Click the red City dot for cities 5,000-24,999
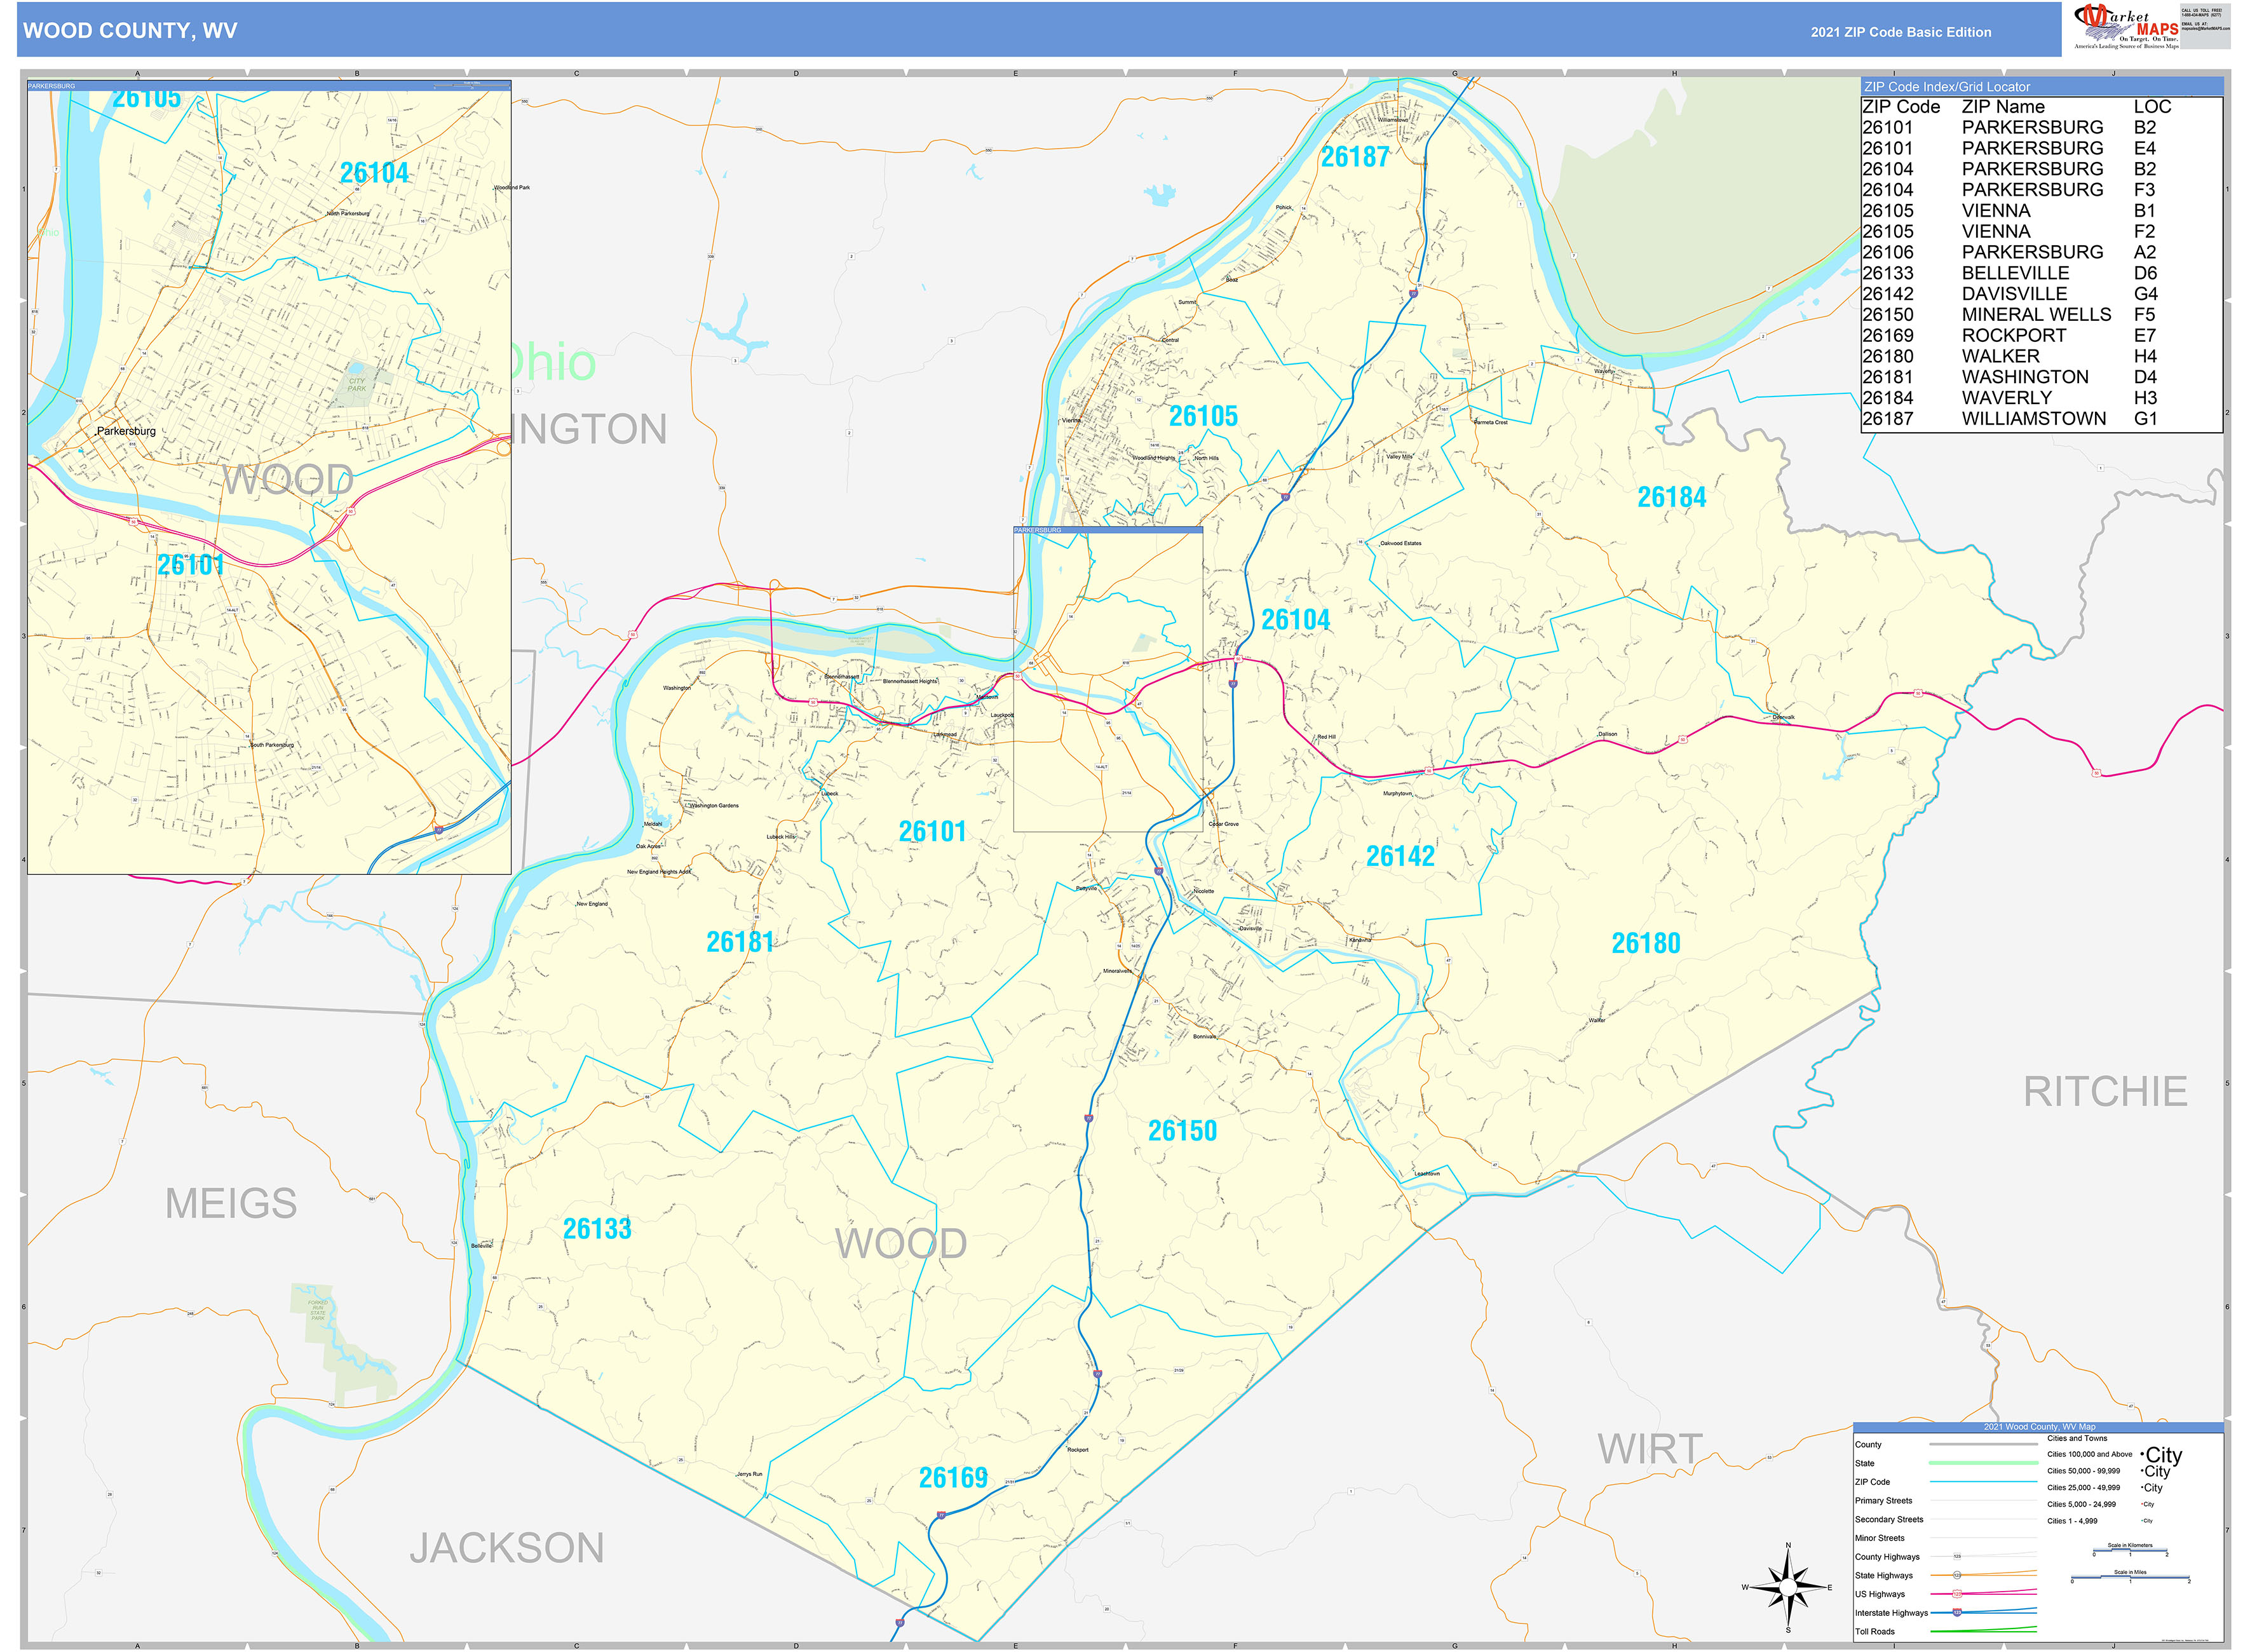This screenshot has height=1652, width=2250. tap(2142, 1504)
